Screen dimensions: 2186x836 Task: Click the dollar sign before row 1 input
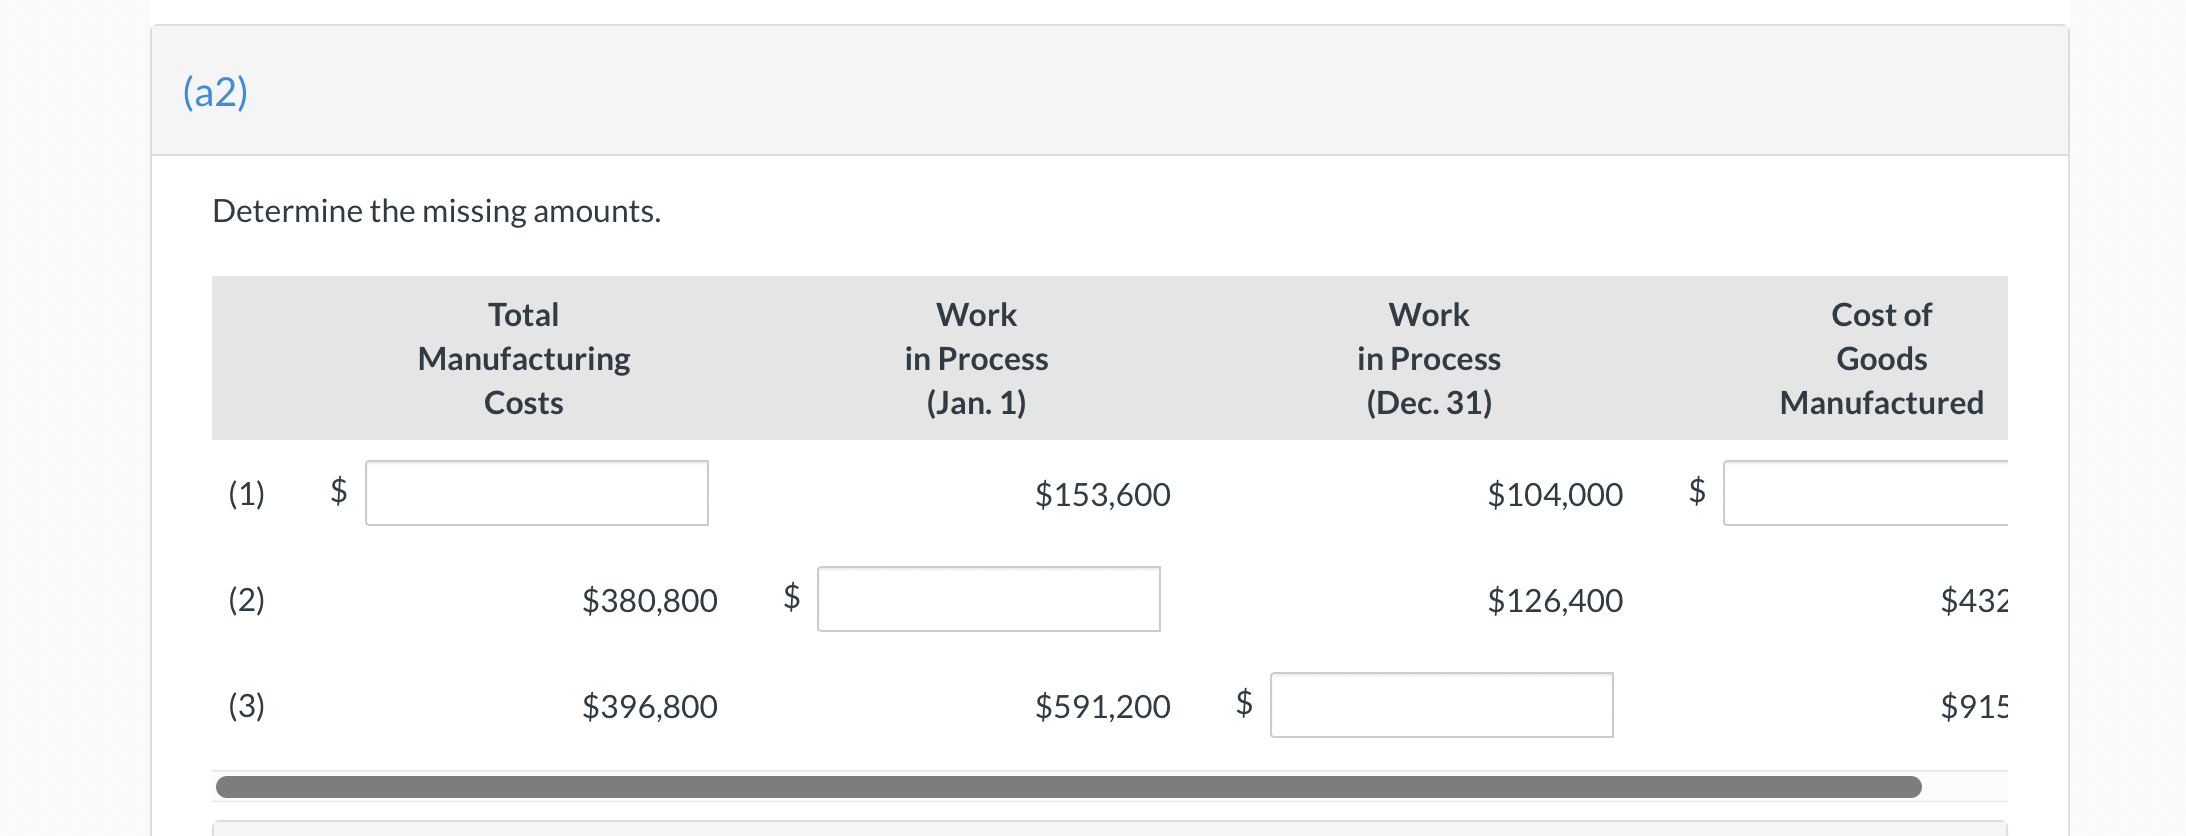[x=337, y=494]
